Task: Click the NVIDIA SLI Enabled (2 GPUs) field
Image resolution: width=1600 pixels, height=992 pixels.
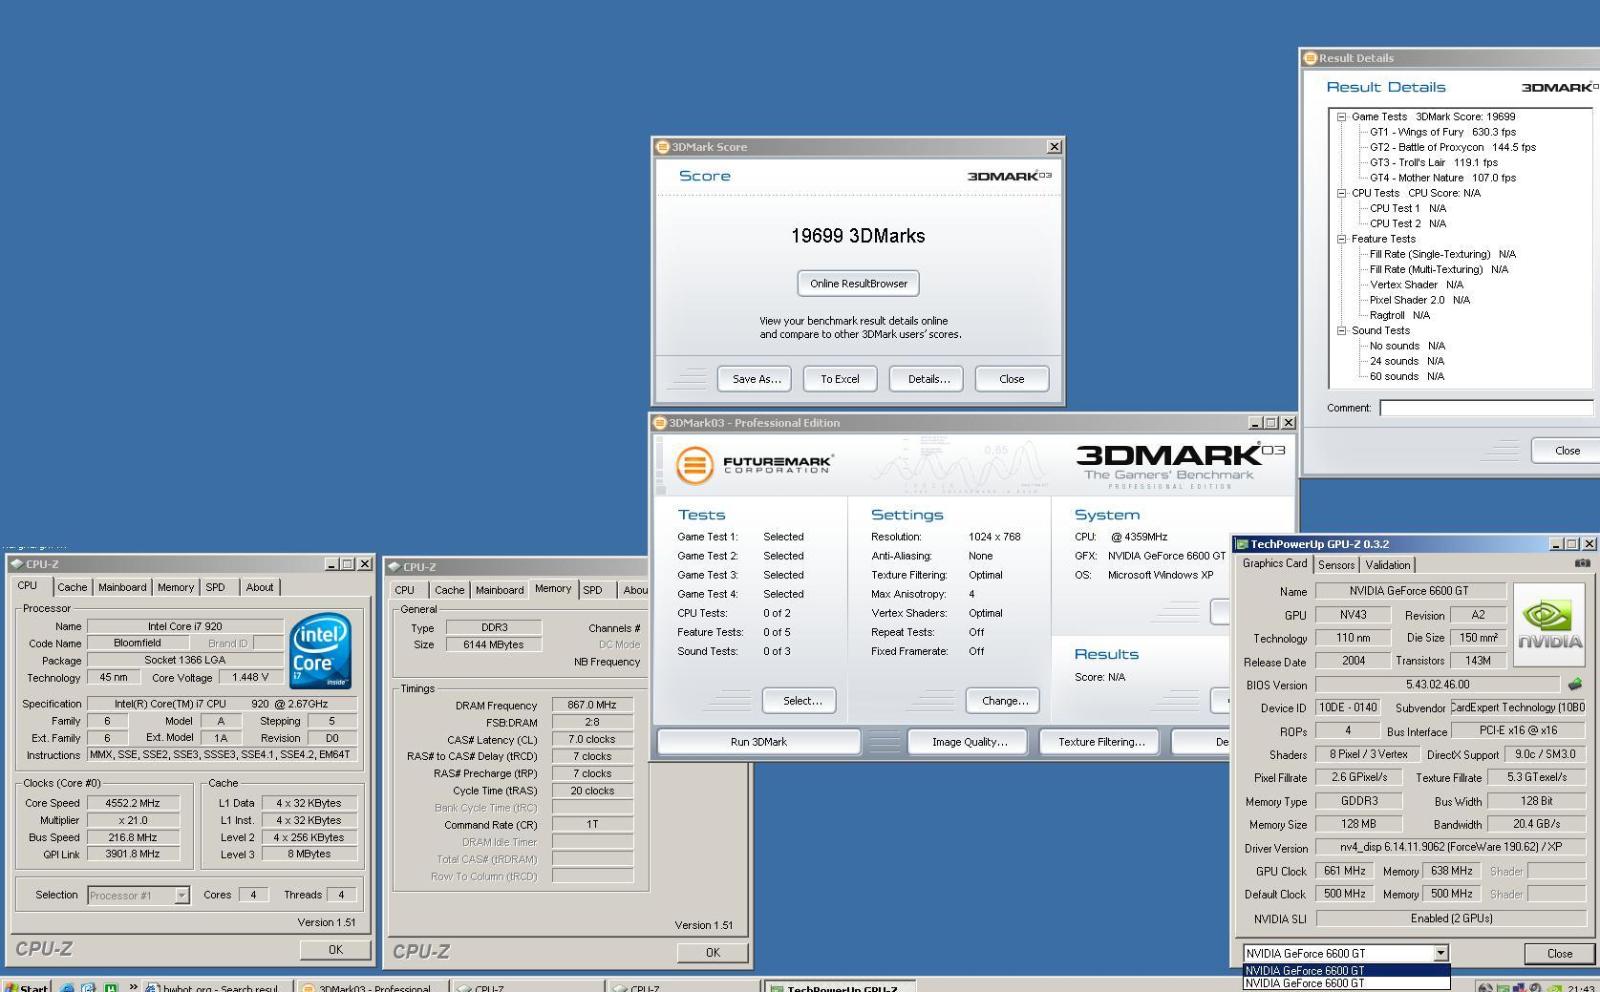Action: coord(1450,918)
